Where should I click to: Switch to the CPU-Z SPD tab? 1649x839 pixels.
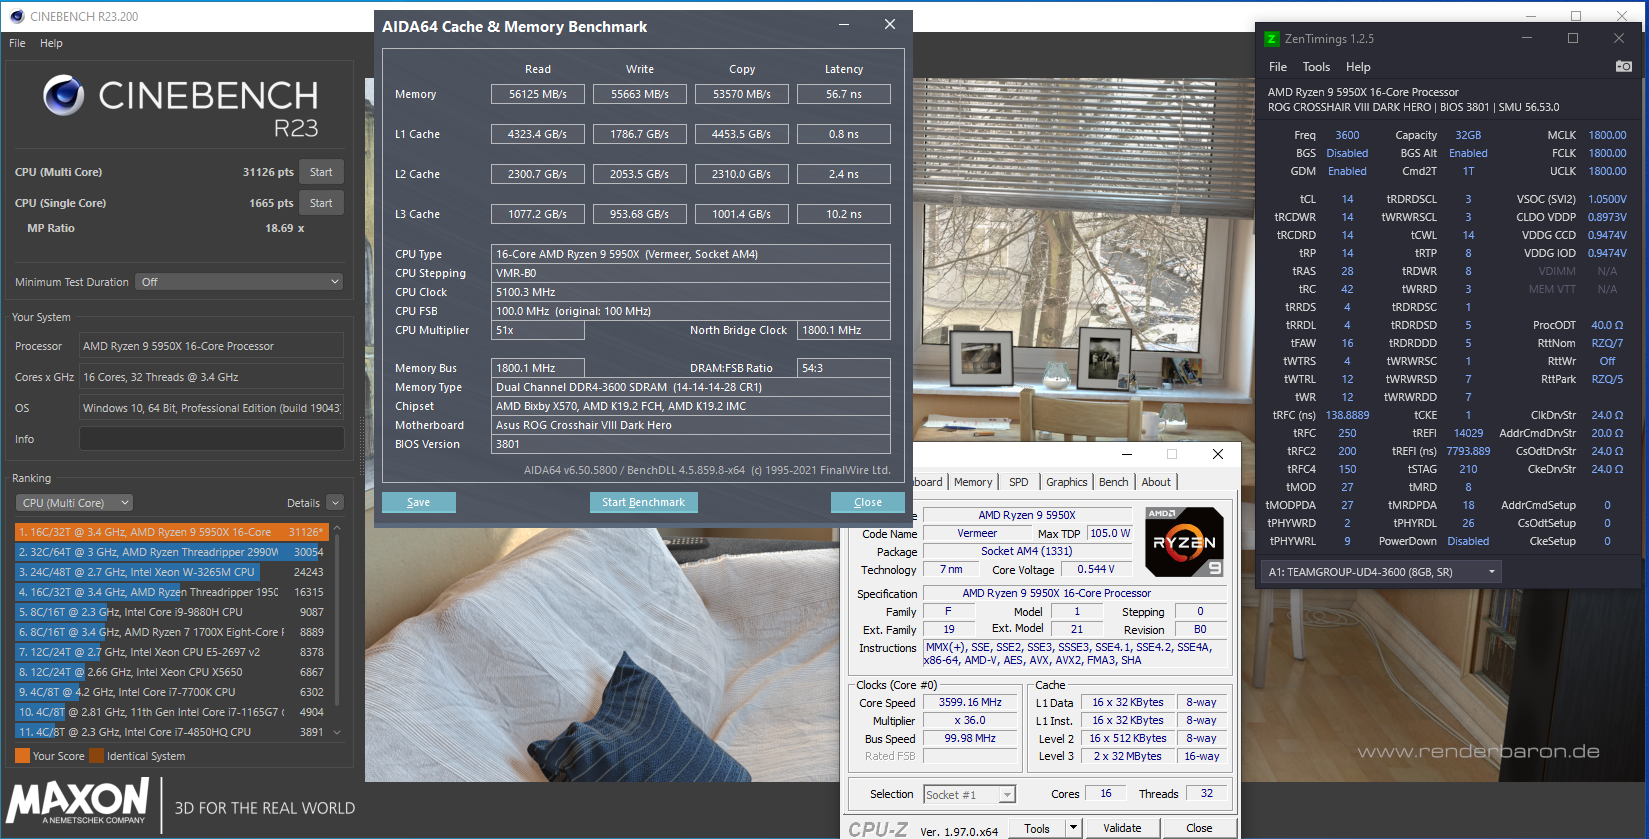pos(1019,482)
